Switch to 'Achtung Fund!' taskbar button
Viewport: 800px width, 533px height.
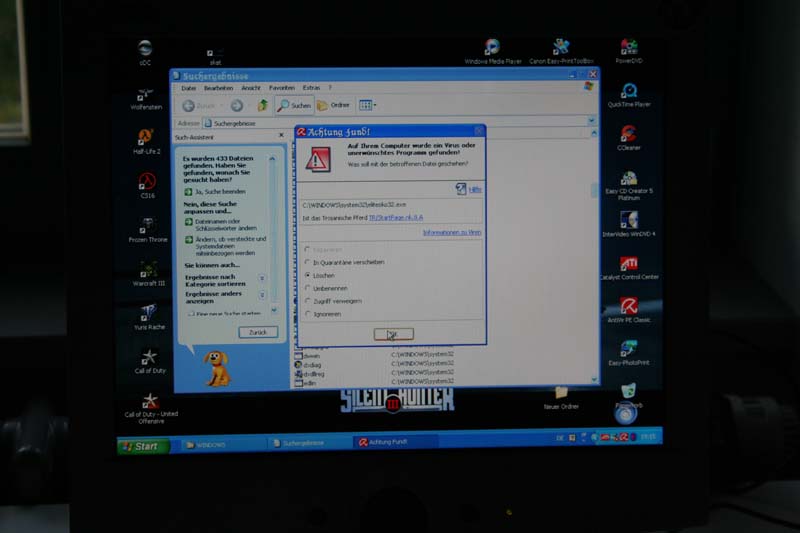coord(396,442)
